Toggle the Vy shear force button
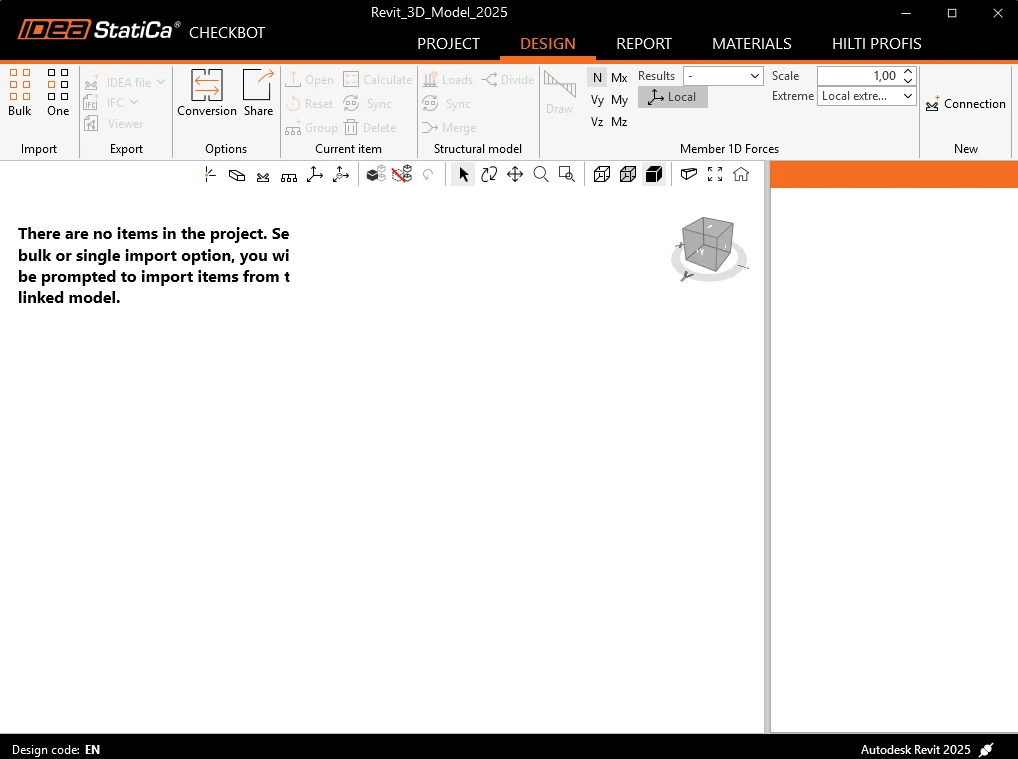1018x759 pixels. pos(597,100)
